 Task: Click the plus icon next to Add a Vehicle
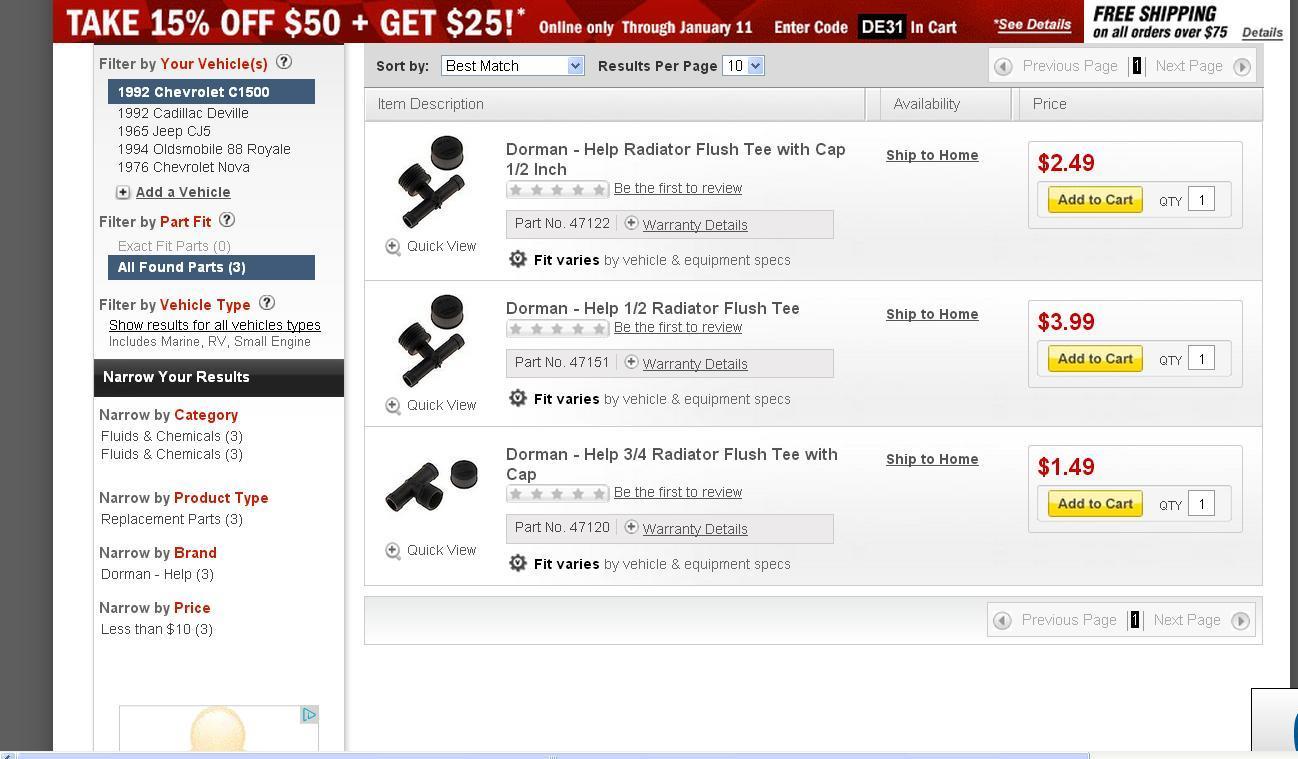[x=123, y=192]
